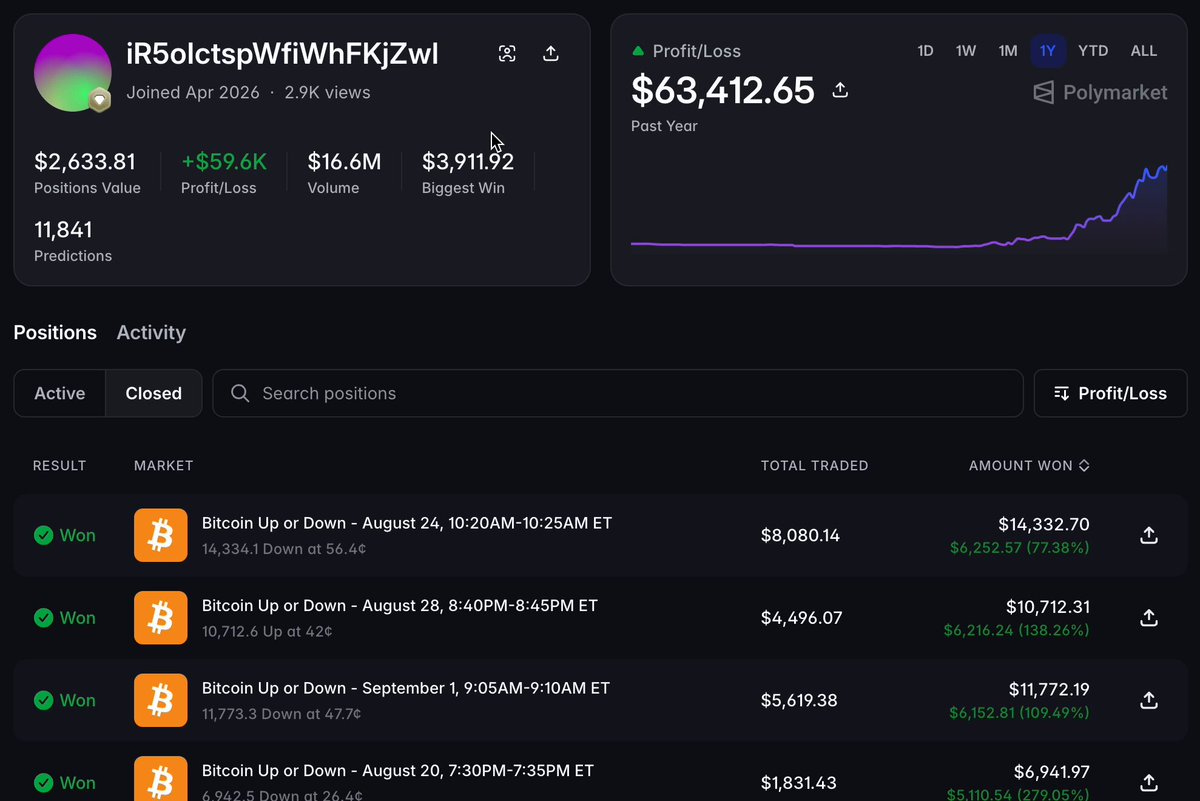Click the Bitcoin icon for August 24 market
Viewport: 1200px width, 801px height.
coord(160,535)
